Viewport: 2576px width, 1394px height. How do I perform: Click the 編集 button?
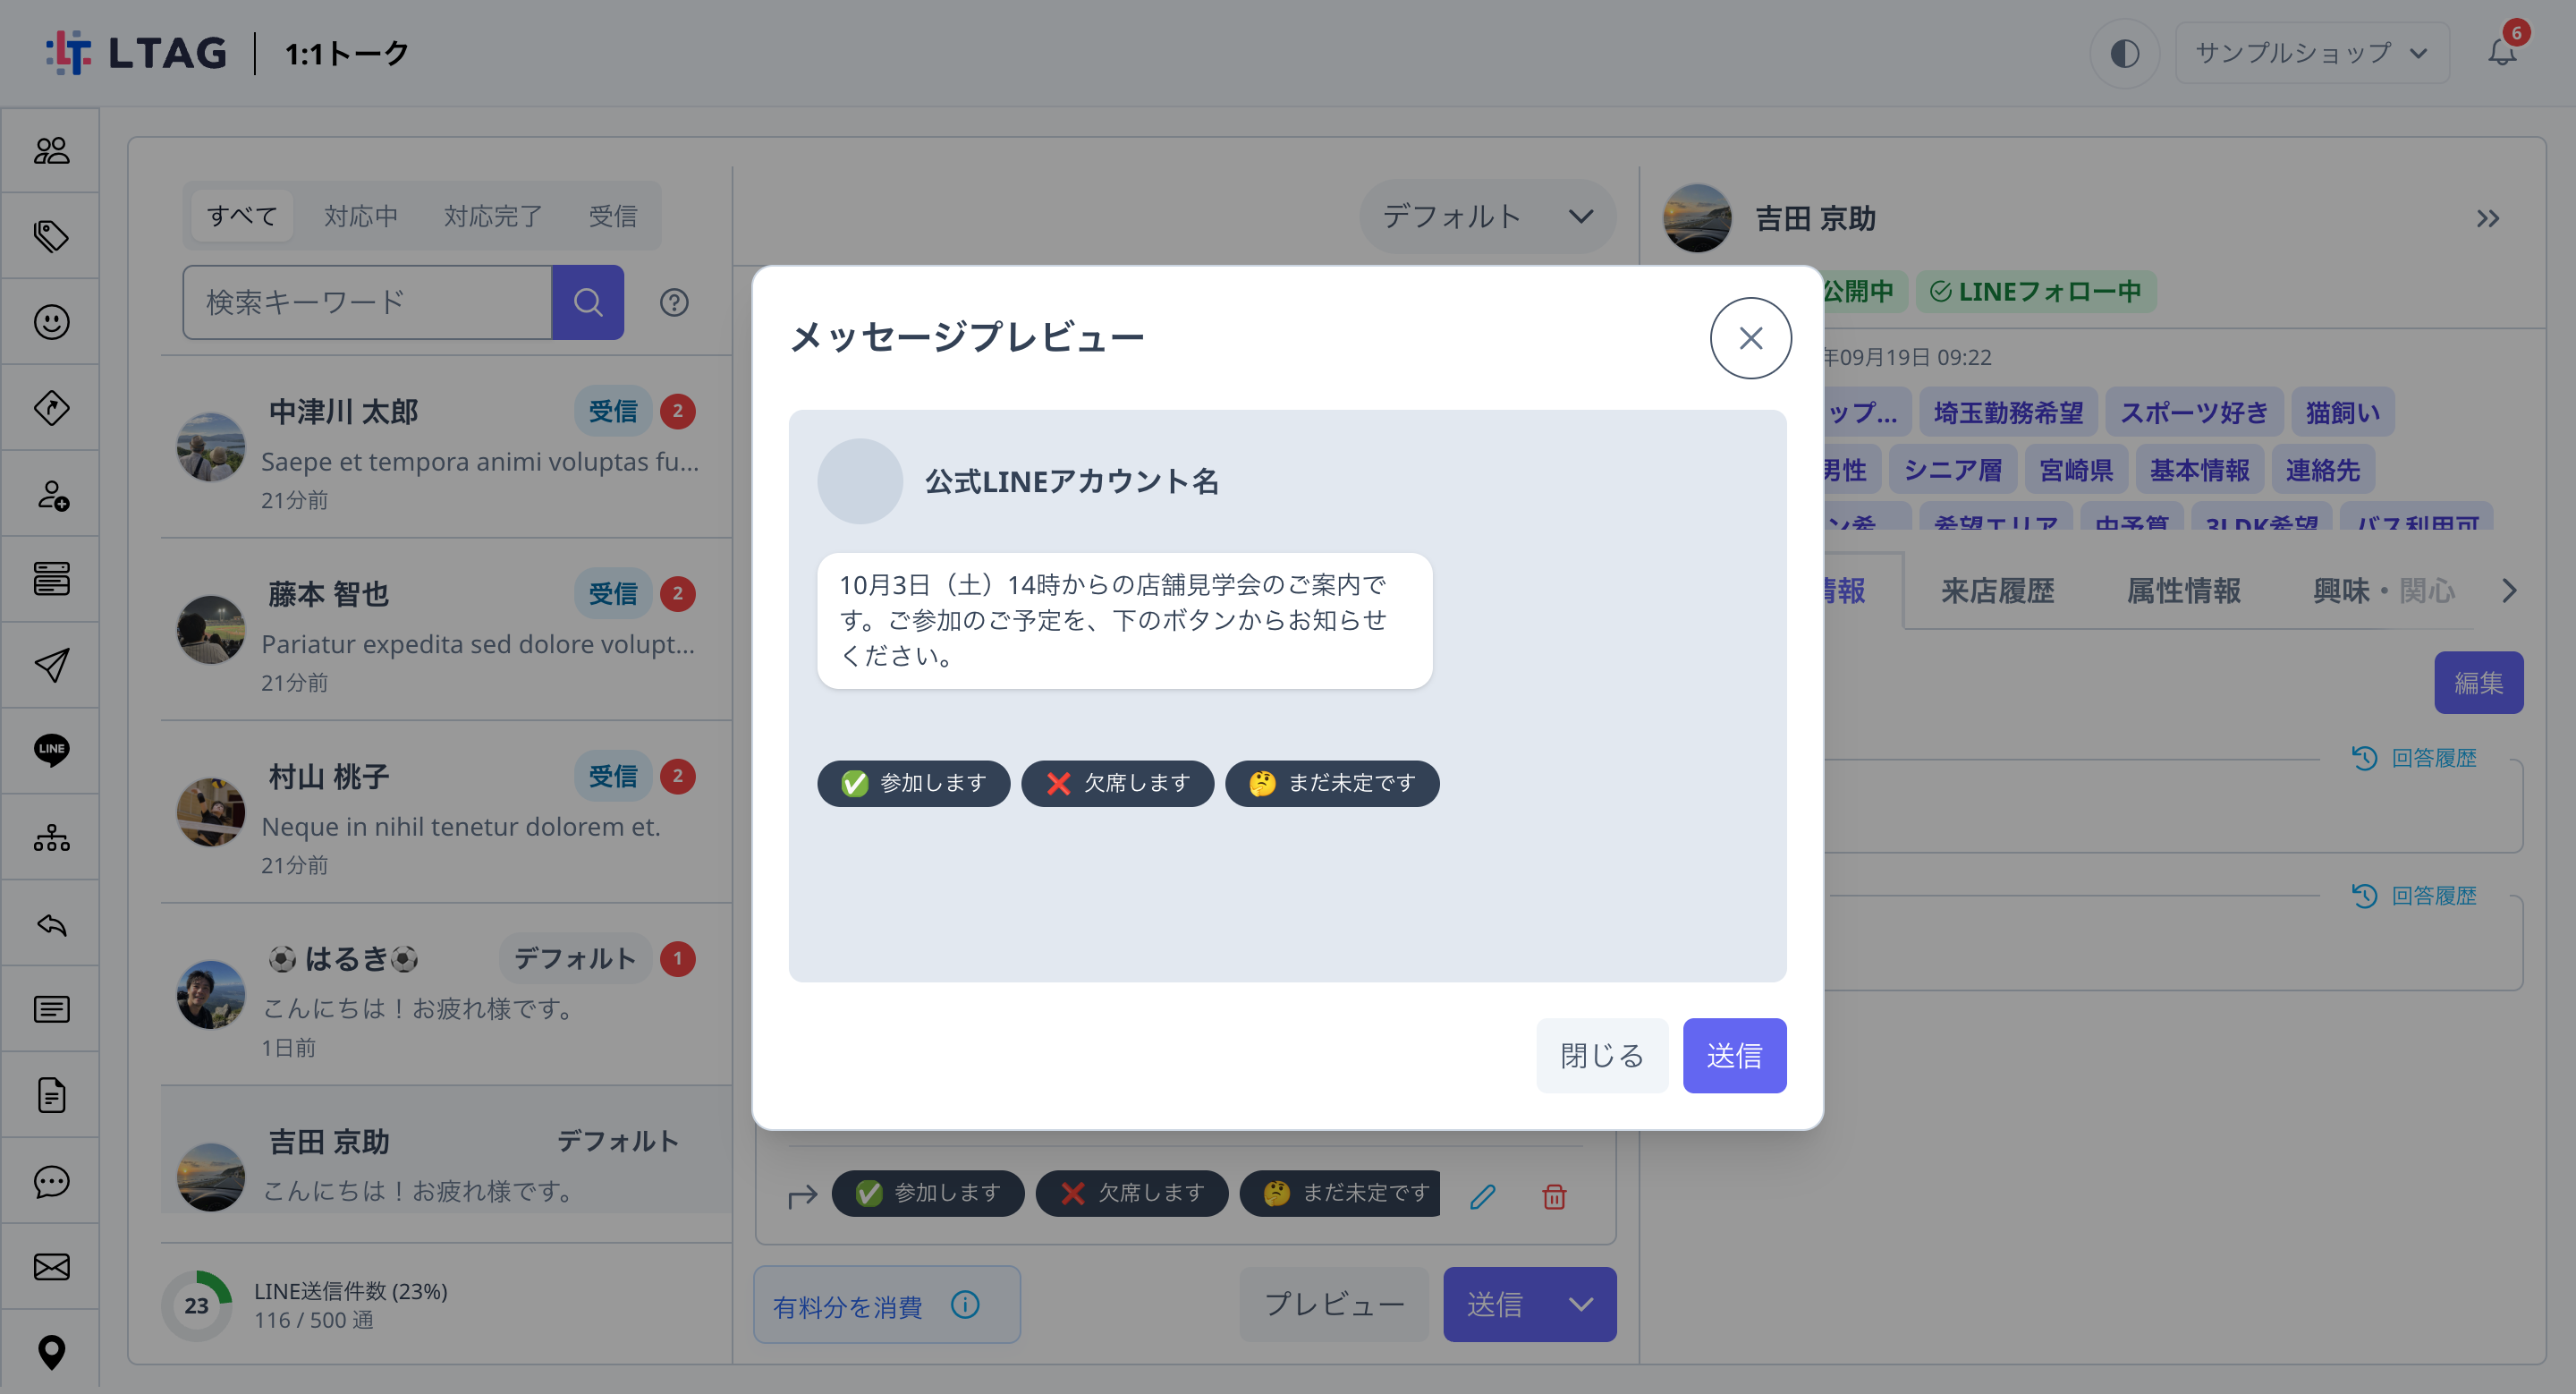pyautogui.click(x=2478, y=682)
